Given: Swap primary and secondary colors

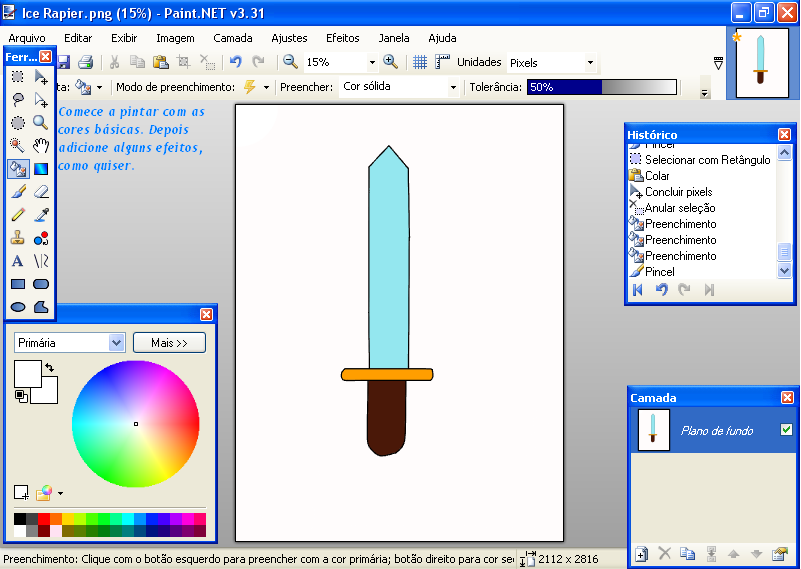Looking at the screenshot, I should coord(49,368).
